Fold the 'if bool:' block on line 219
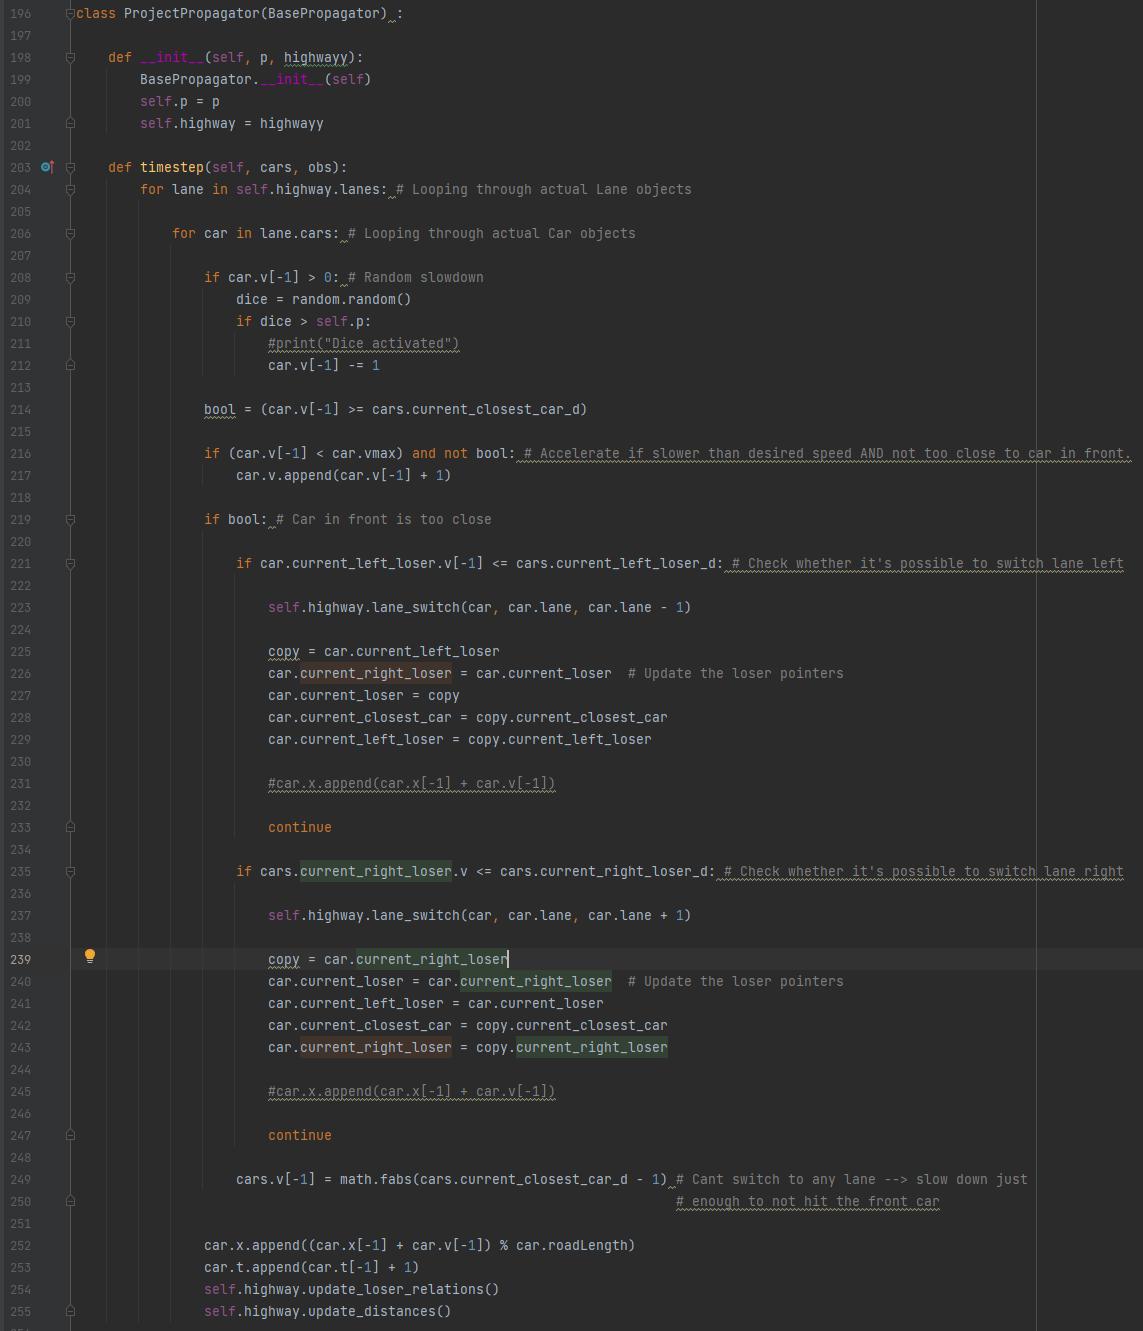Viewport: 1143px width, 1331px height. coord(70,520)
